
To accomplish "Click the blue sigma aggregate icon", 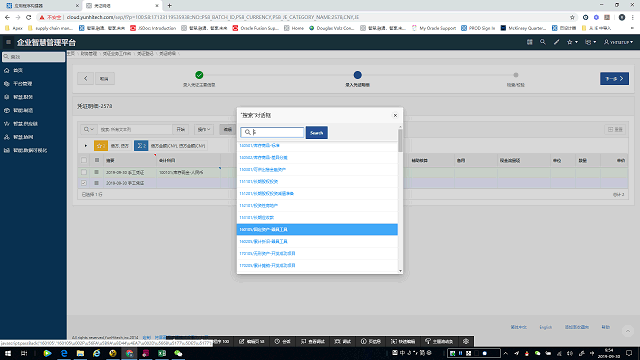I will [x=141, y=146].
